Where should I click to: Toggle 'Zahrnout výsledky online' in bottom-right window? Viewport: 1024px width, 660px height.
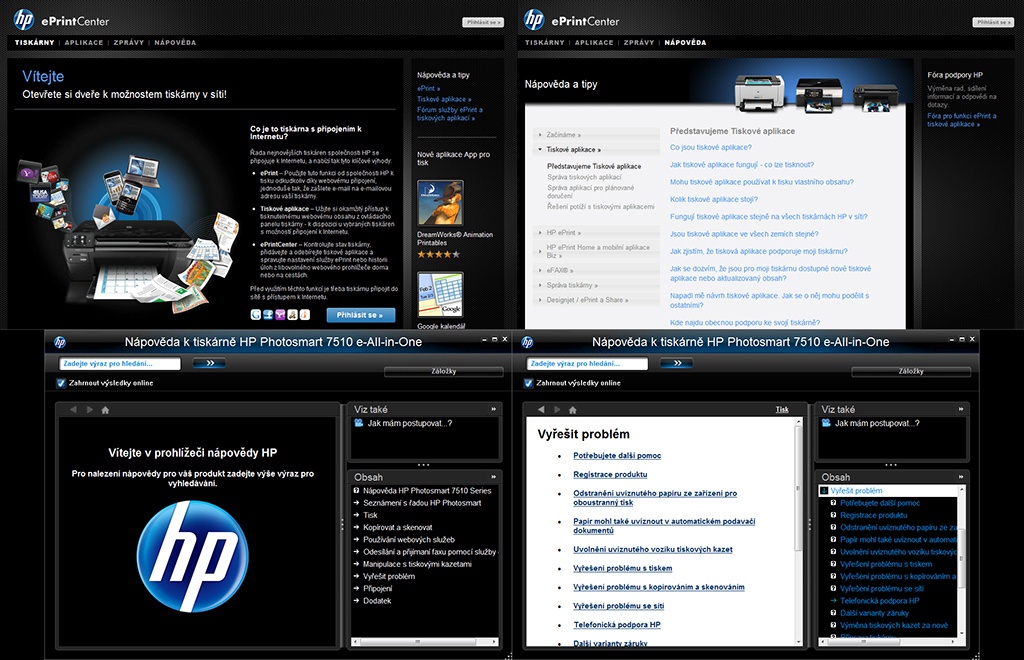coord(528,383)
